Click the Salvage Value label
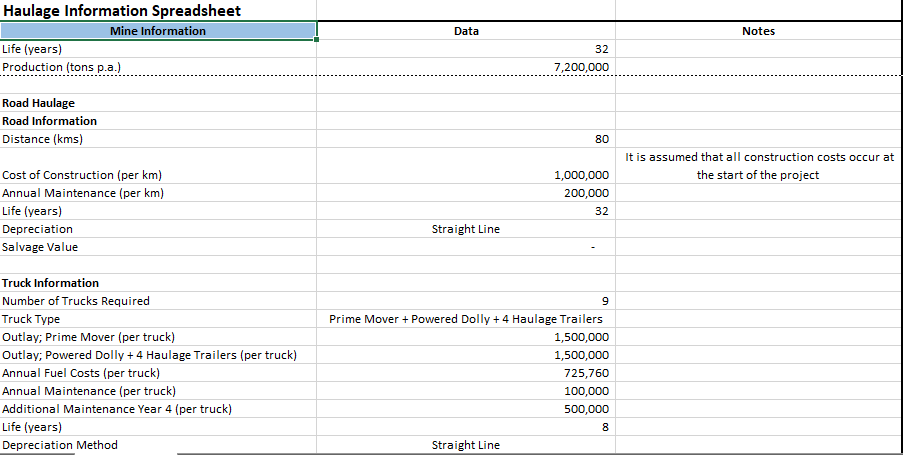 40,247
